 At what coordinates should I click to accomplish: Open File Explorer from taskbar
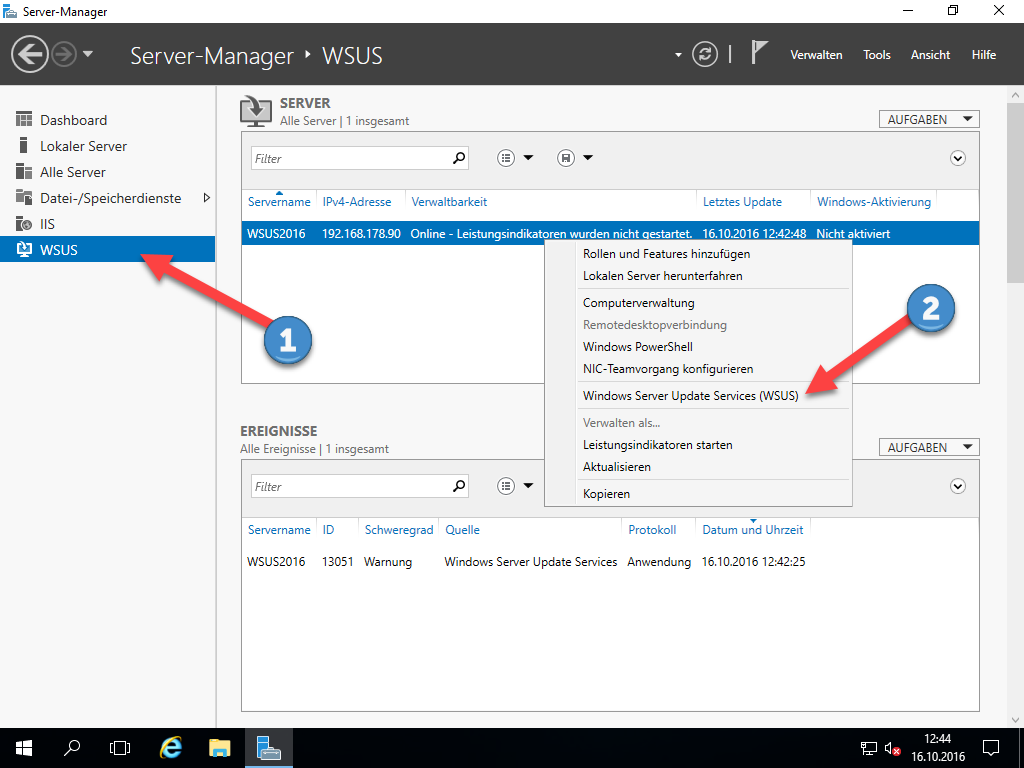point(219,748)
